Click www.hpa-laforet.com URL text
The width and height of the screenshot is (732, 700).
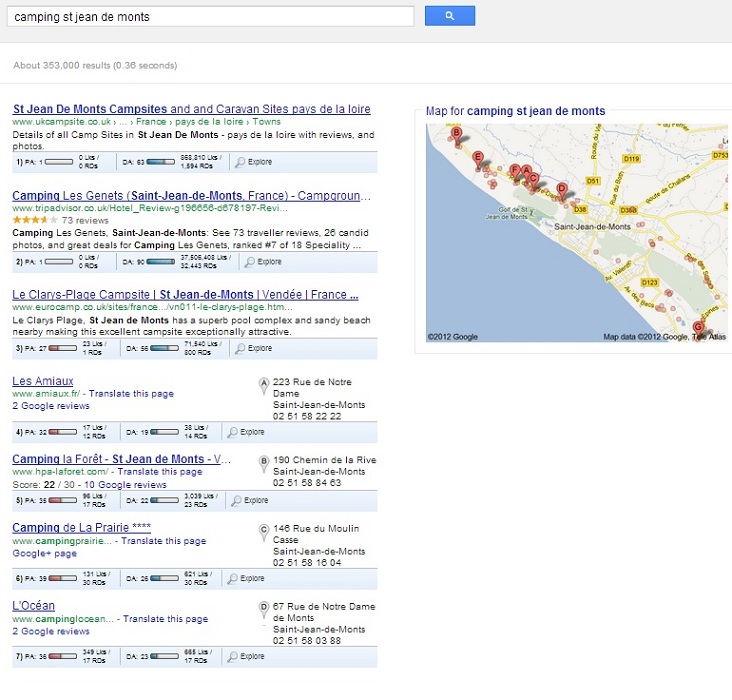[60, 472]
